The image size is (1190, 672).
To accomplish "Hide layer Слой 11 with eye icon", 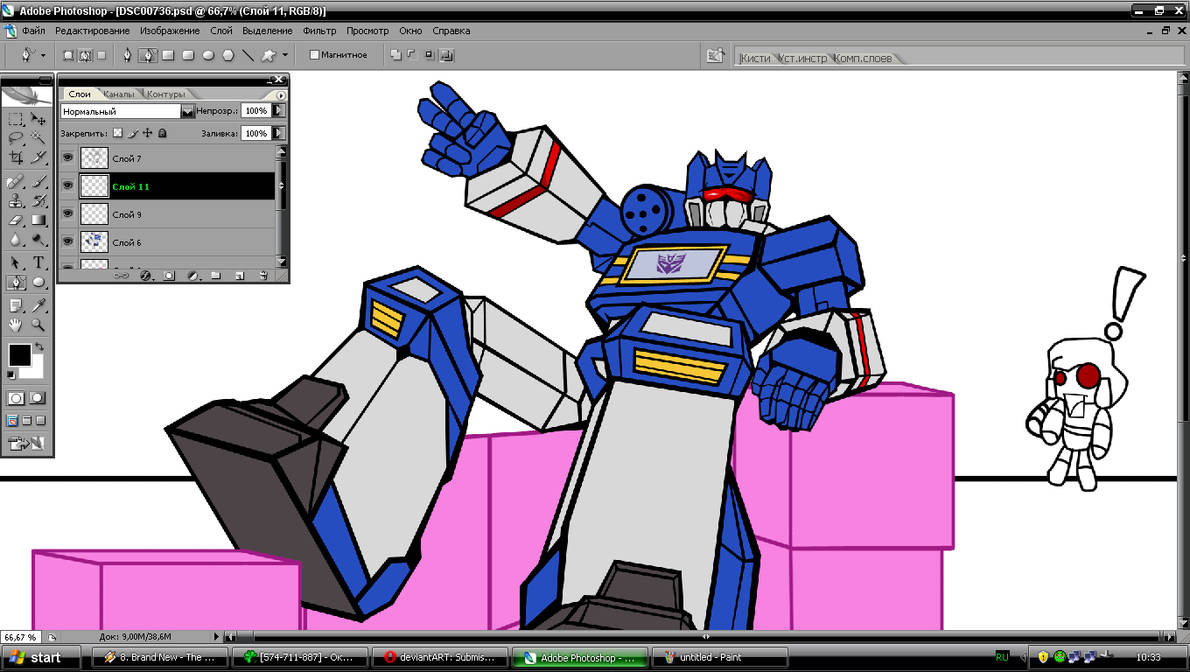I will coord(68,186).
